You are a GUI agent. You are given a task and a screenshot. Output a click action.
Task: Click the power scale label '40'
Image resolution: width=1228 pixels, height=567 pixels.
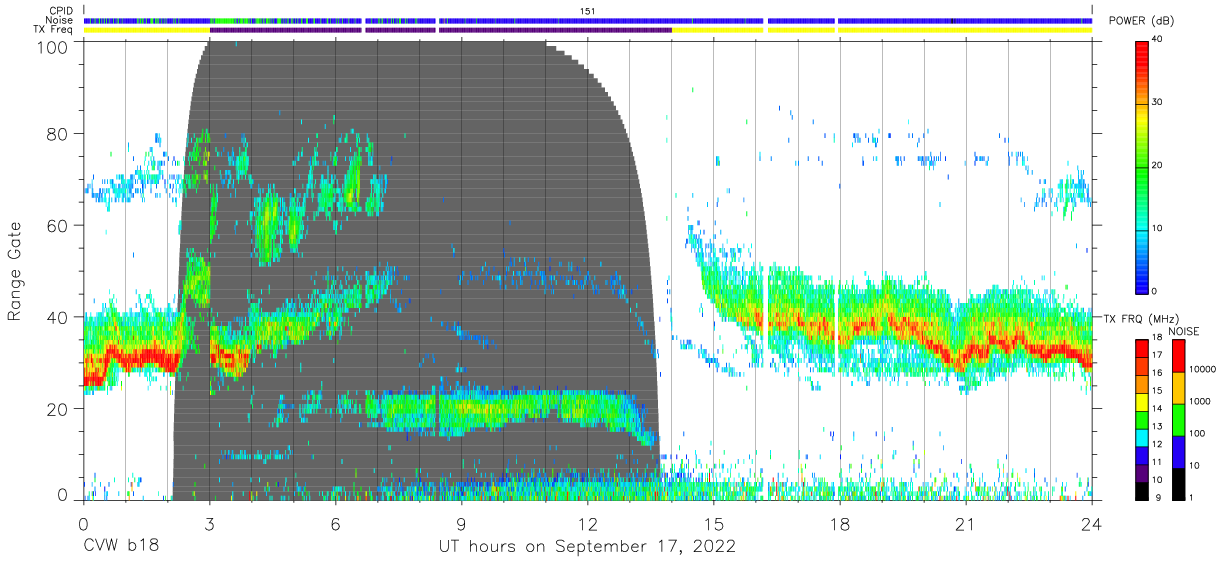pos(1158,40)
